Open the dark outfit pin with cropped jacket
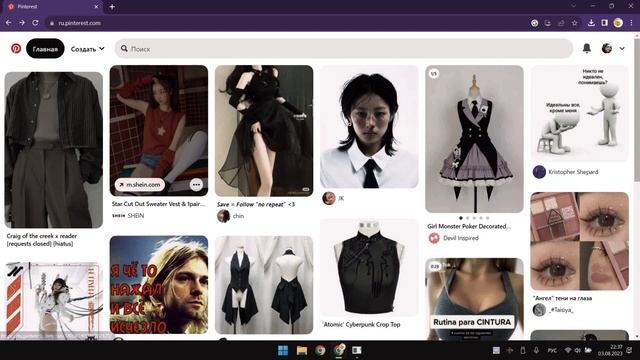 click(53, 150)
